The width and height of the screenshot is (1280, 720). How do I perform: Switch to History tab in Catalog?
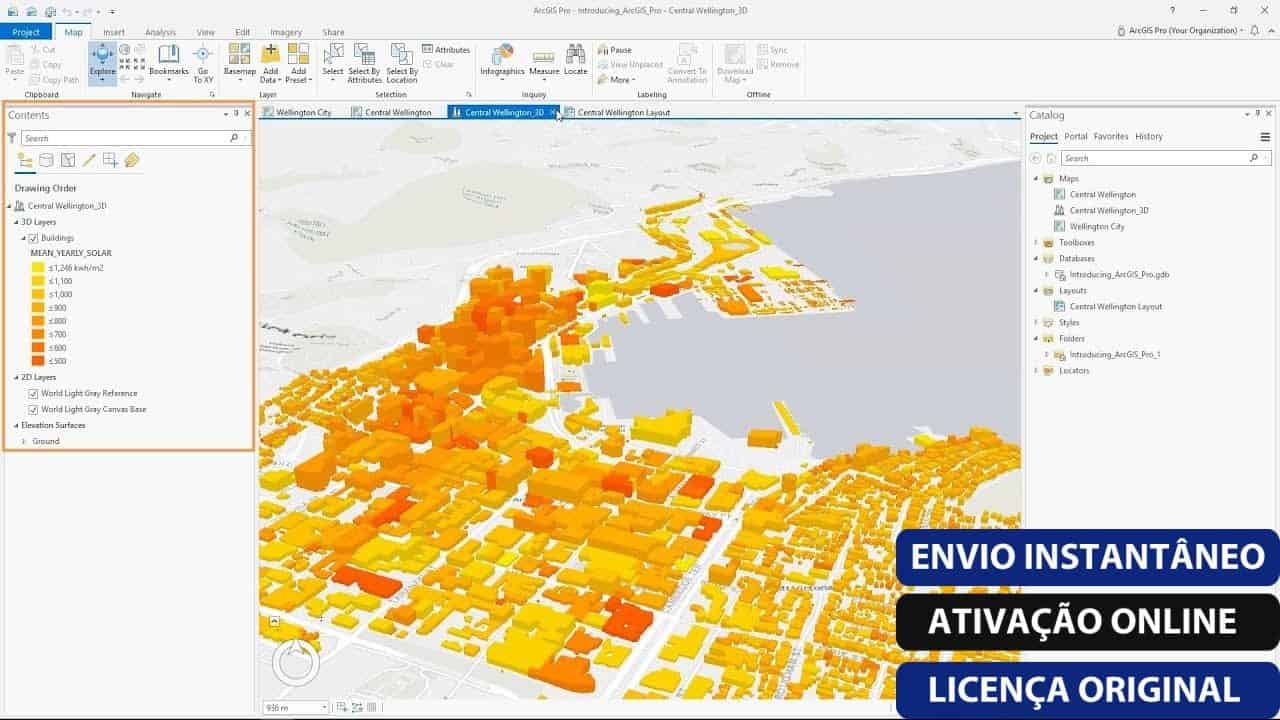tap(1149, 136)
